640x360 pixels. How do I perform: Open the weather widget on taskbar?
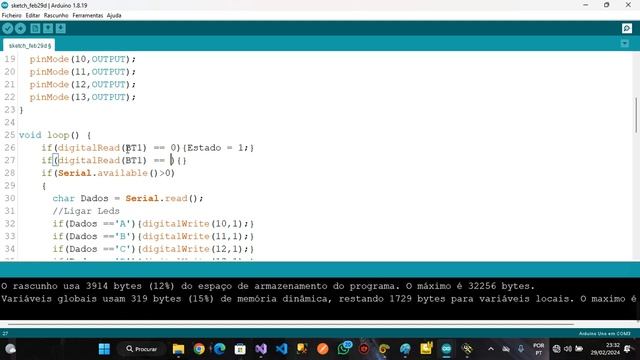pos(11,349)
